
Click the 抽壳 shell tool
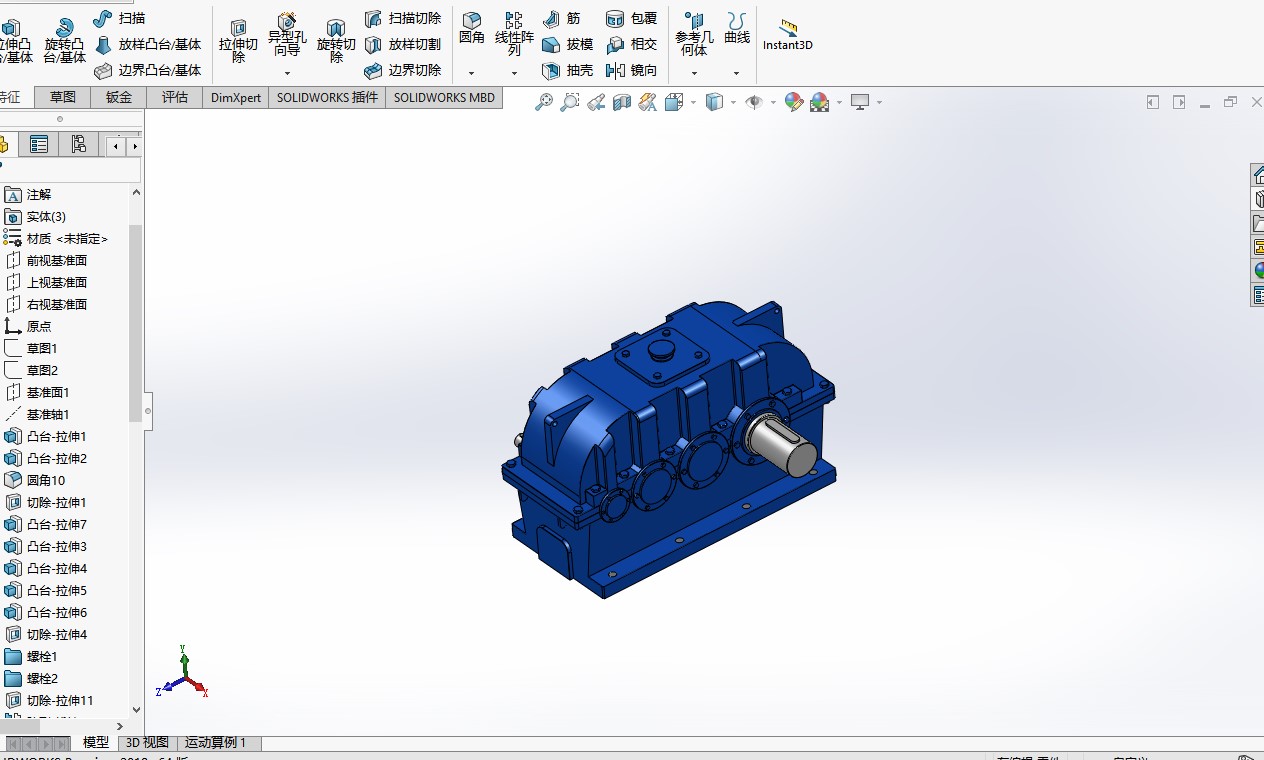567,70
